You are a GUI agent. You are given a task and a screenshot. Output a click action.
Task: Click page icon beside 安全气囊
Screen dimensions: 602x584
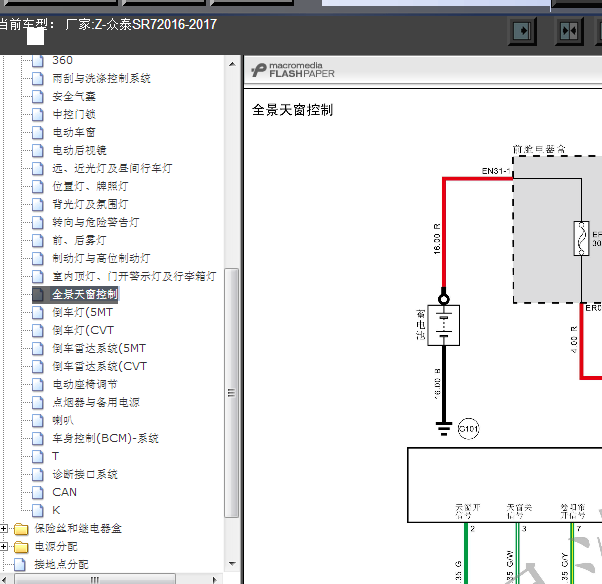coord(38,96)
